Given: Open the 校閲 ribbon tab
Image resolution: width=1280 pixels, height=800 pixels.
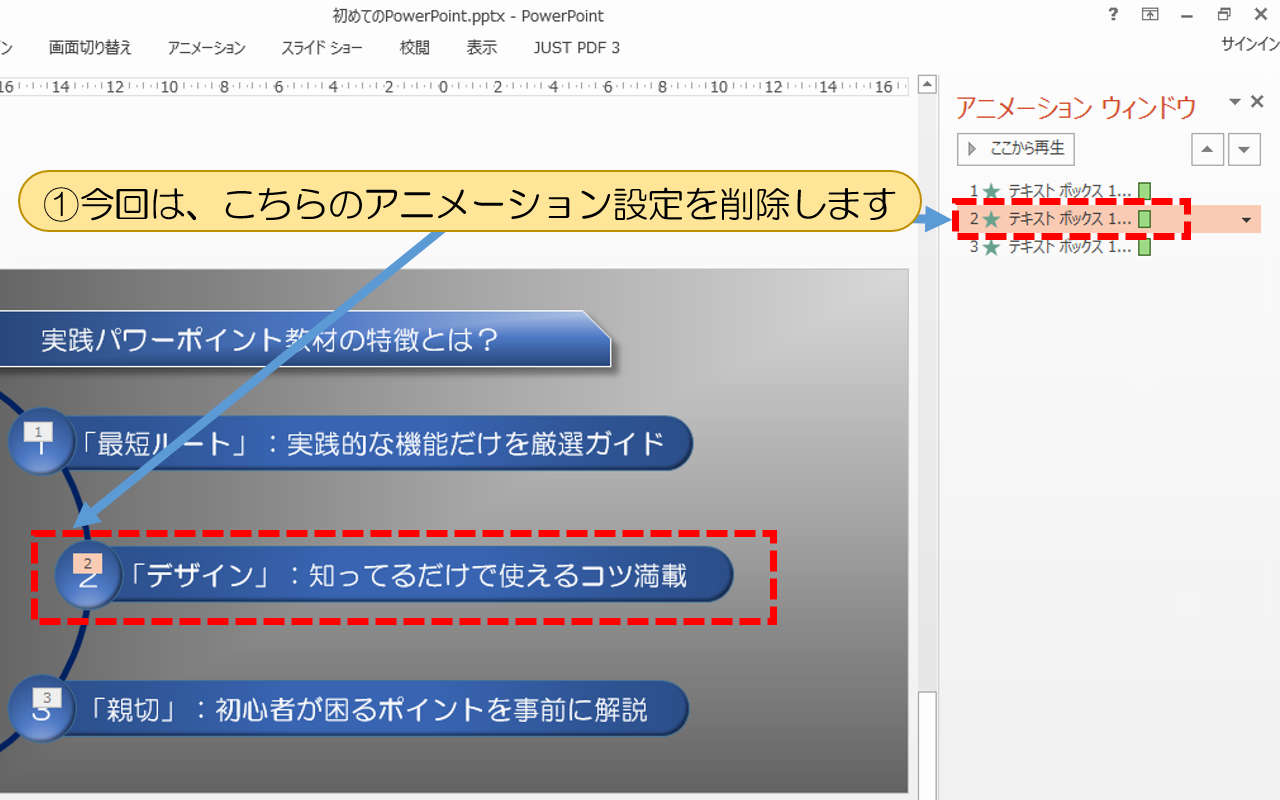Looking at the screenshot, I should [x=415, y=48].
